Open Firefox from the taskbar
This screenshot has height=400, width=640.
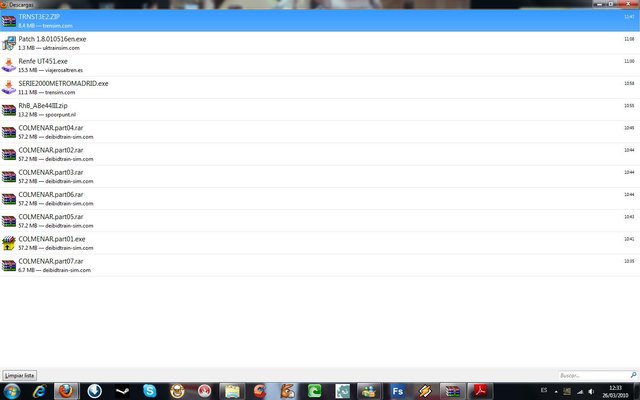tap(67, 391)
